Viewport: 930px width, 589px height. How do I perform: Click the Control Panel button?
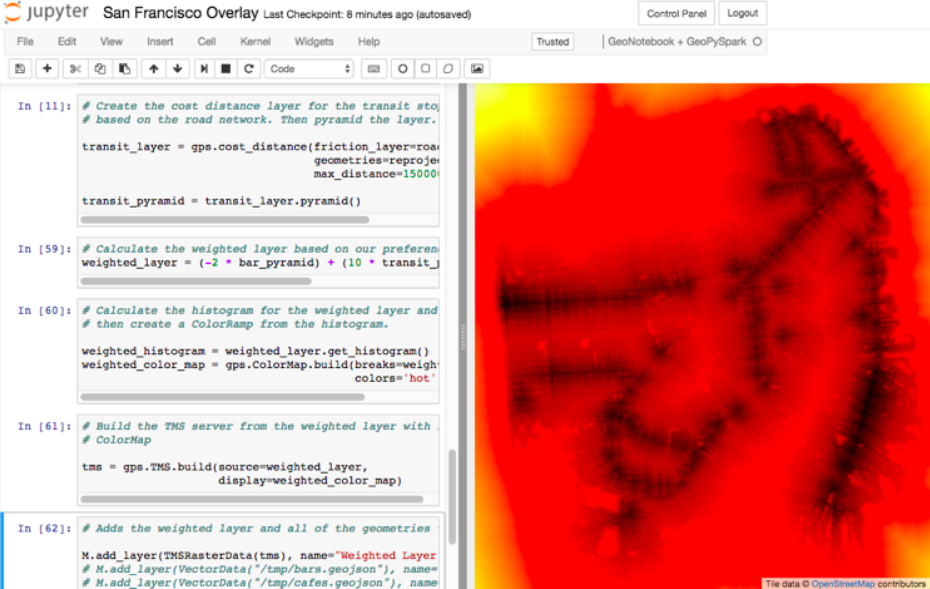pyautogui.click(x=676, y=14)
